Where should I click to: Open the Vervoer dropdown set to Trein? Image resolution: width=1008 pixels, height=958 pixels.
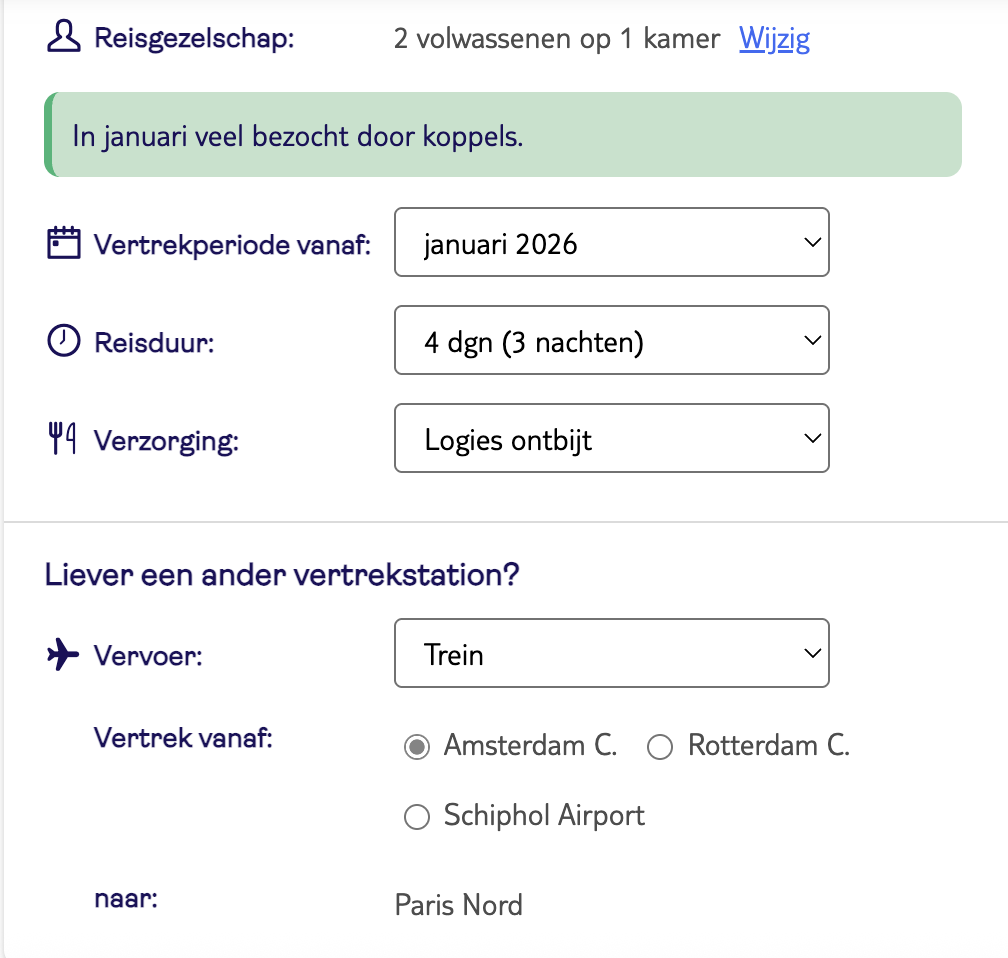pos(611,654)
